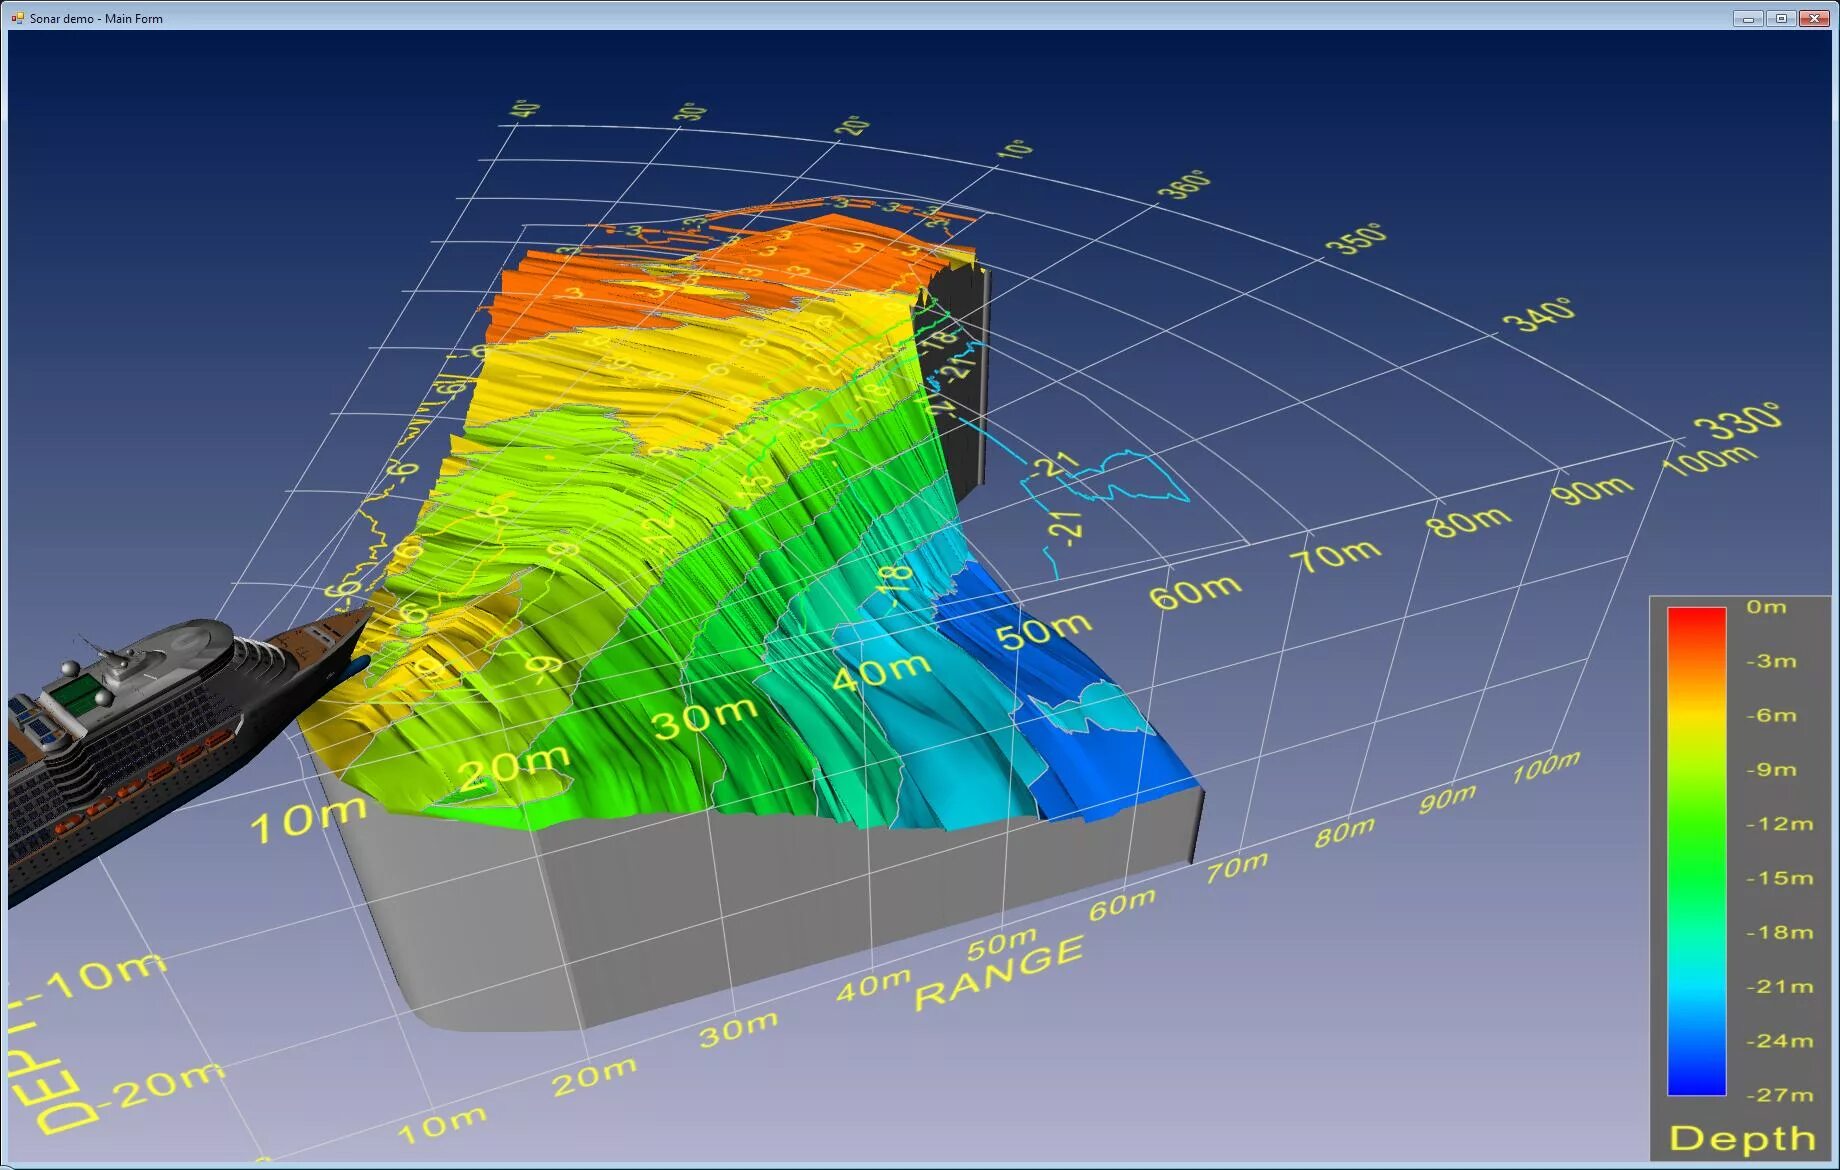
Task: Click the '-18m' legend value
Action: (1779, 932)
